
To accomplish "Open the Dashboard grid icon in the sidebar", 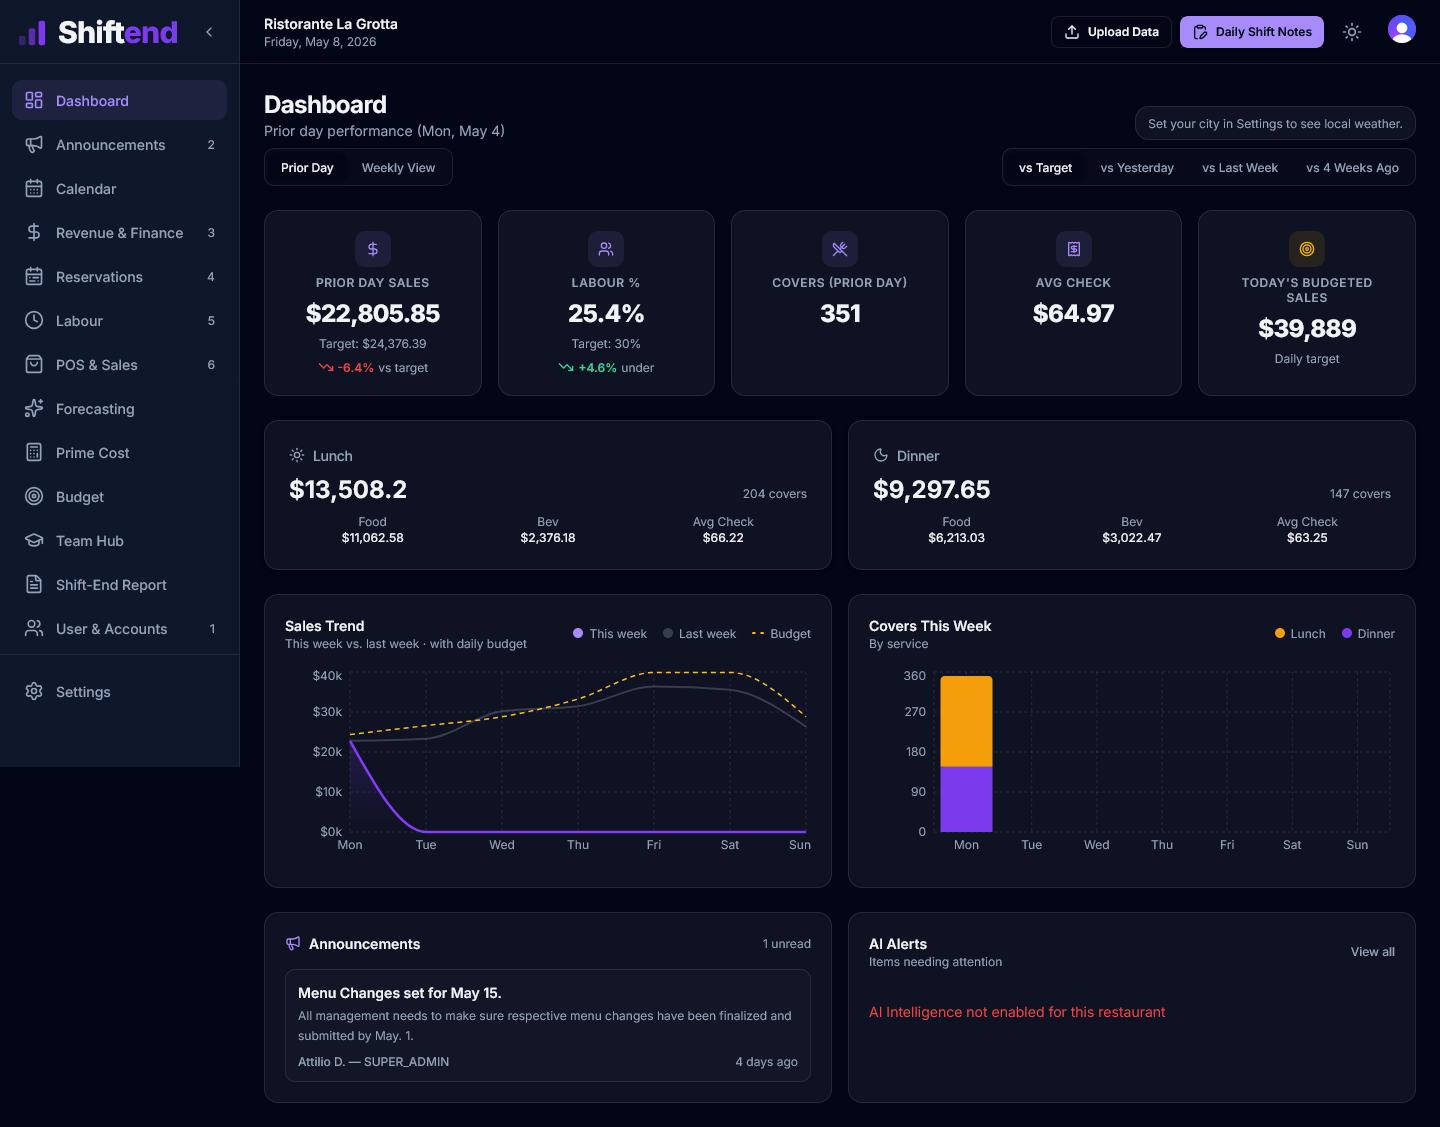I will [x=34, y=100].
